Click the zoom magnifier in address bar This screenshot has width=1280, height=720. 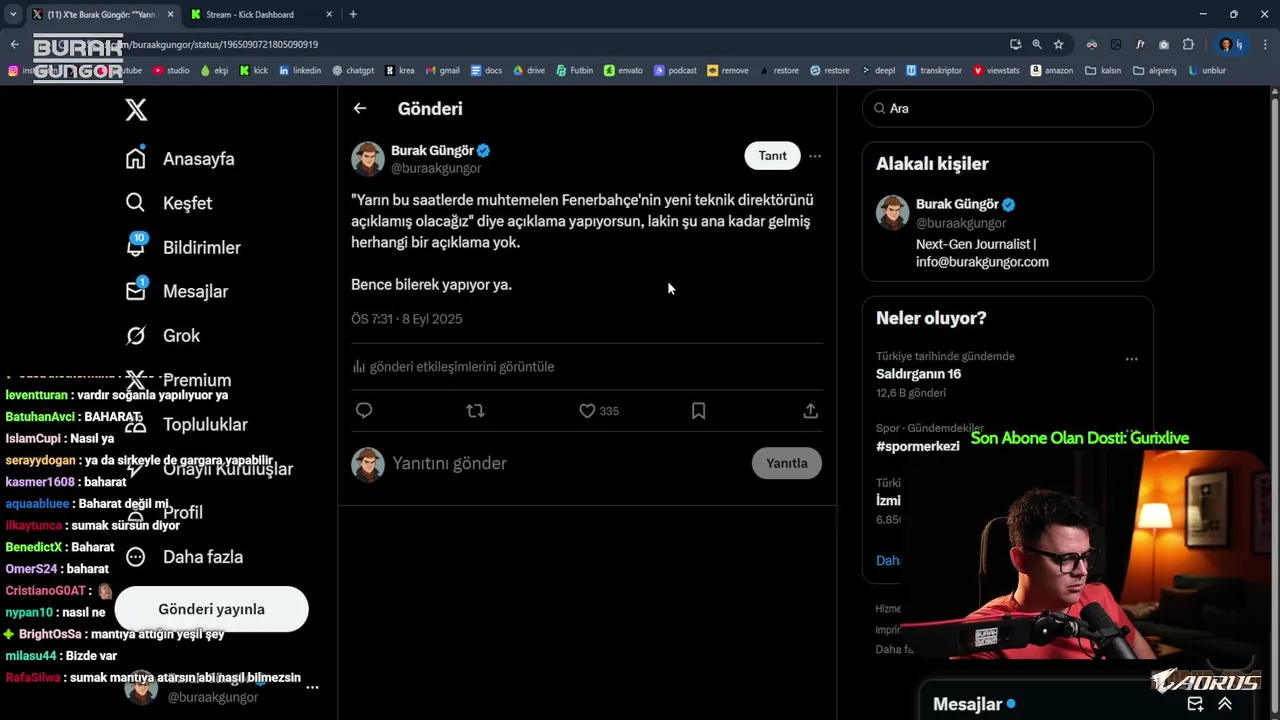(1037, 44)
